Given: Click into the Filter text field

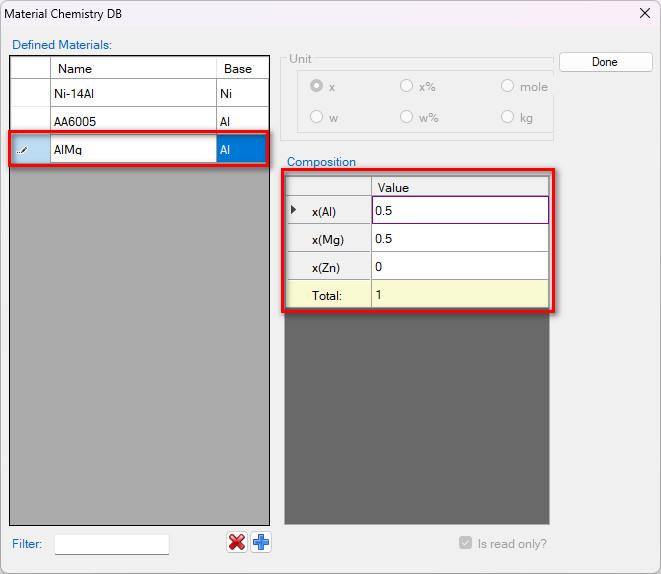Looking at the screenshot, I should (112, 544).
